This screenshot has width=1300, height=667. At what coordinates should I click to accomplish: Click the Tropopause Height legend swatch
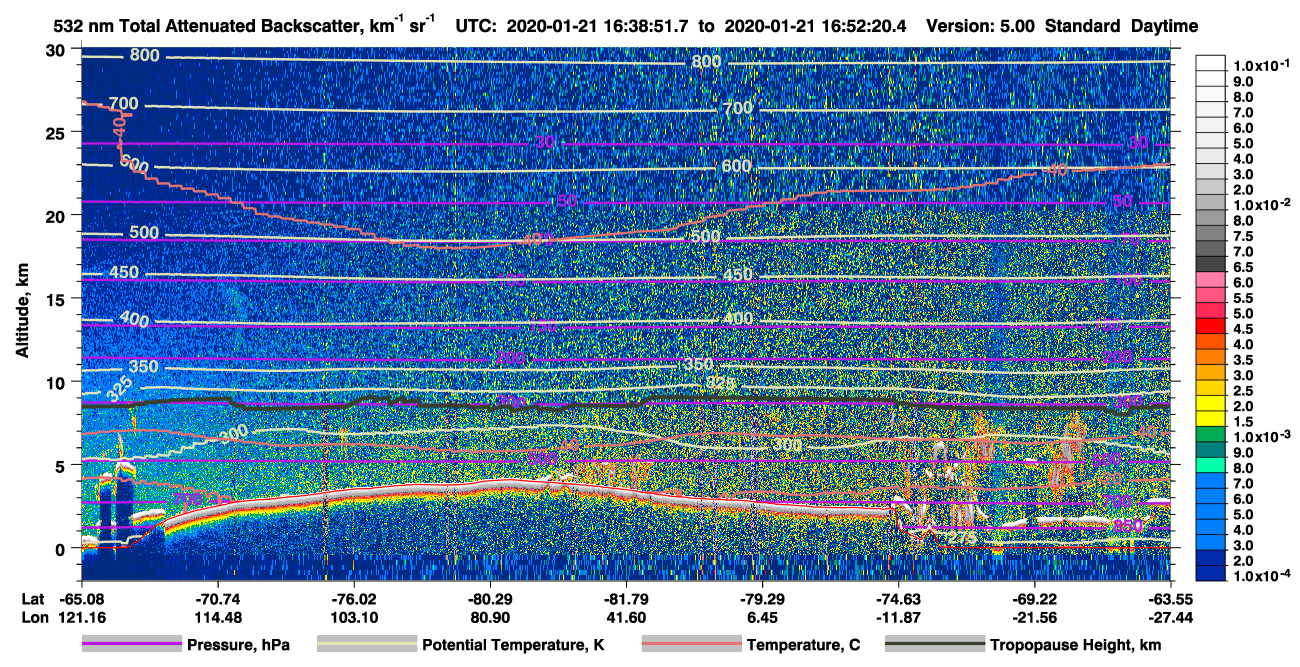934,645
